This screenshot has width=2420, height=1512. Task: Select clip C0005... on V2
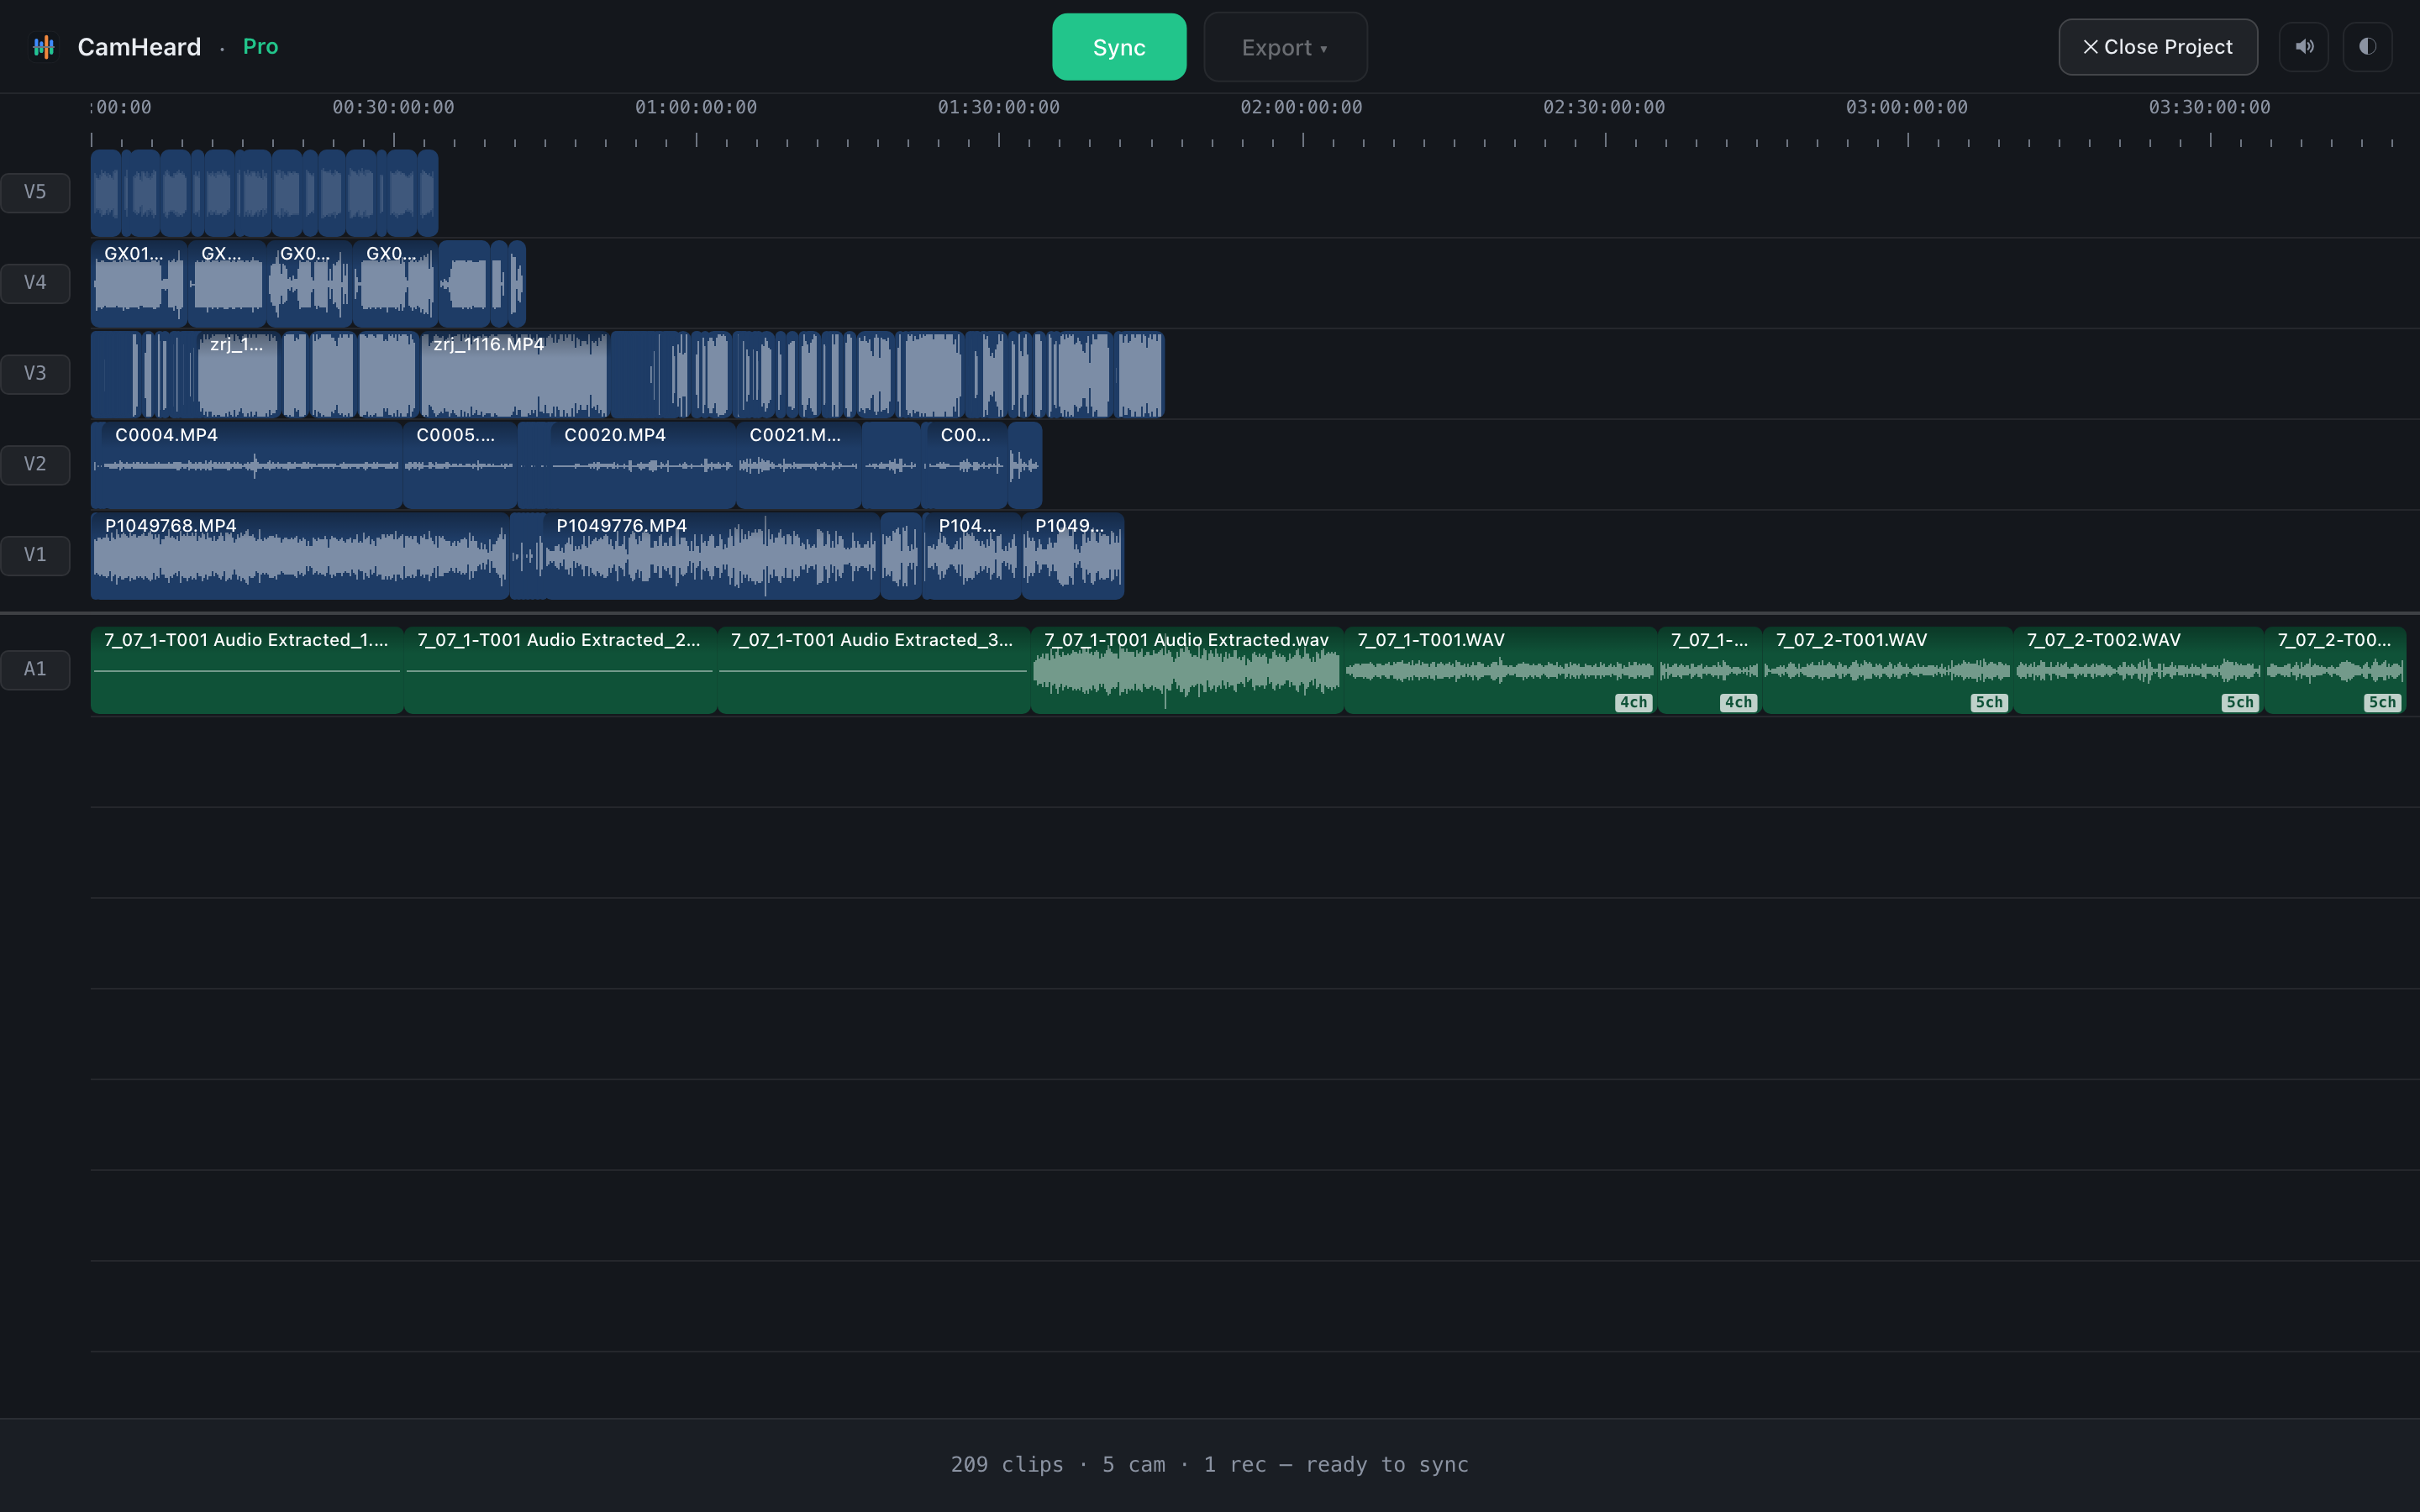point(460,465)
